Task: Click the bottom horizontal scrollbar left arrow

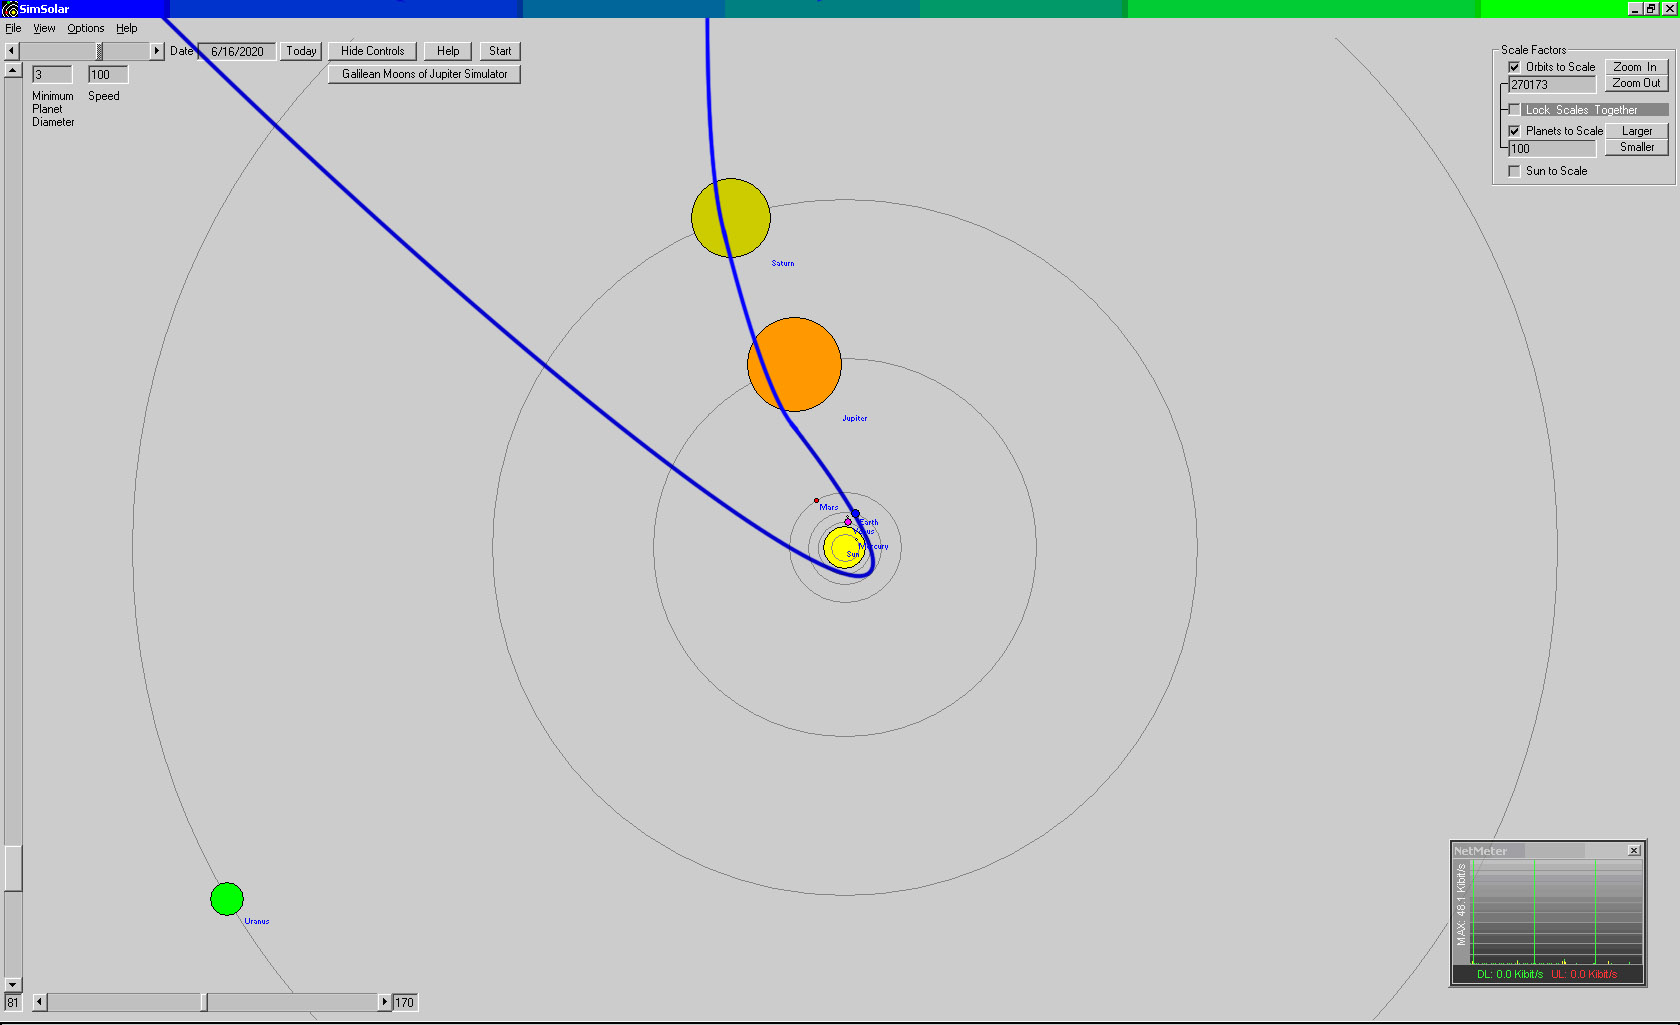Action: (40, 1002)
